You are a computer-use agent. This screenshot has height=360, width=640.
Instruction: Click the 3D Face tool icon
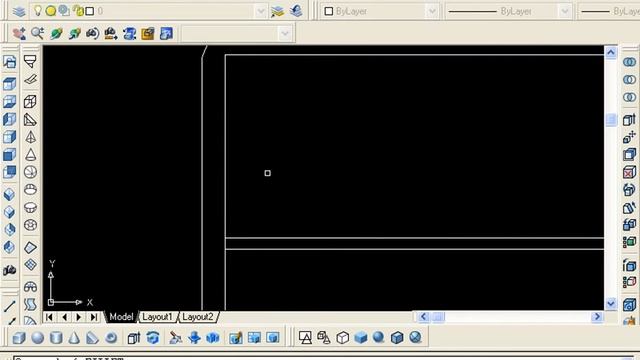(x=30, y=79)
